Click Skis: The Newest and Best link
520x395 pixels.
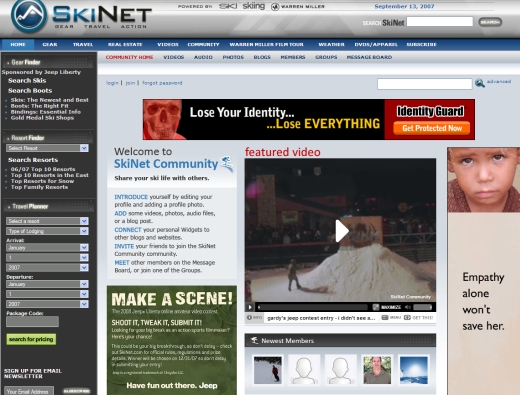click(x=50, y=100)
